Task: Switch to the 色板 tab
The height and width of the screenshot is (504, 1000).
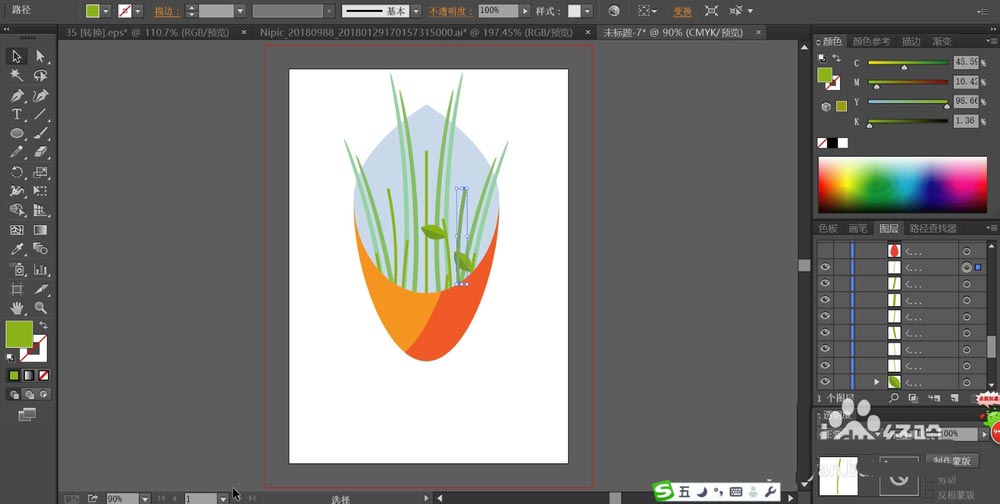Action: coord(828,228)
